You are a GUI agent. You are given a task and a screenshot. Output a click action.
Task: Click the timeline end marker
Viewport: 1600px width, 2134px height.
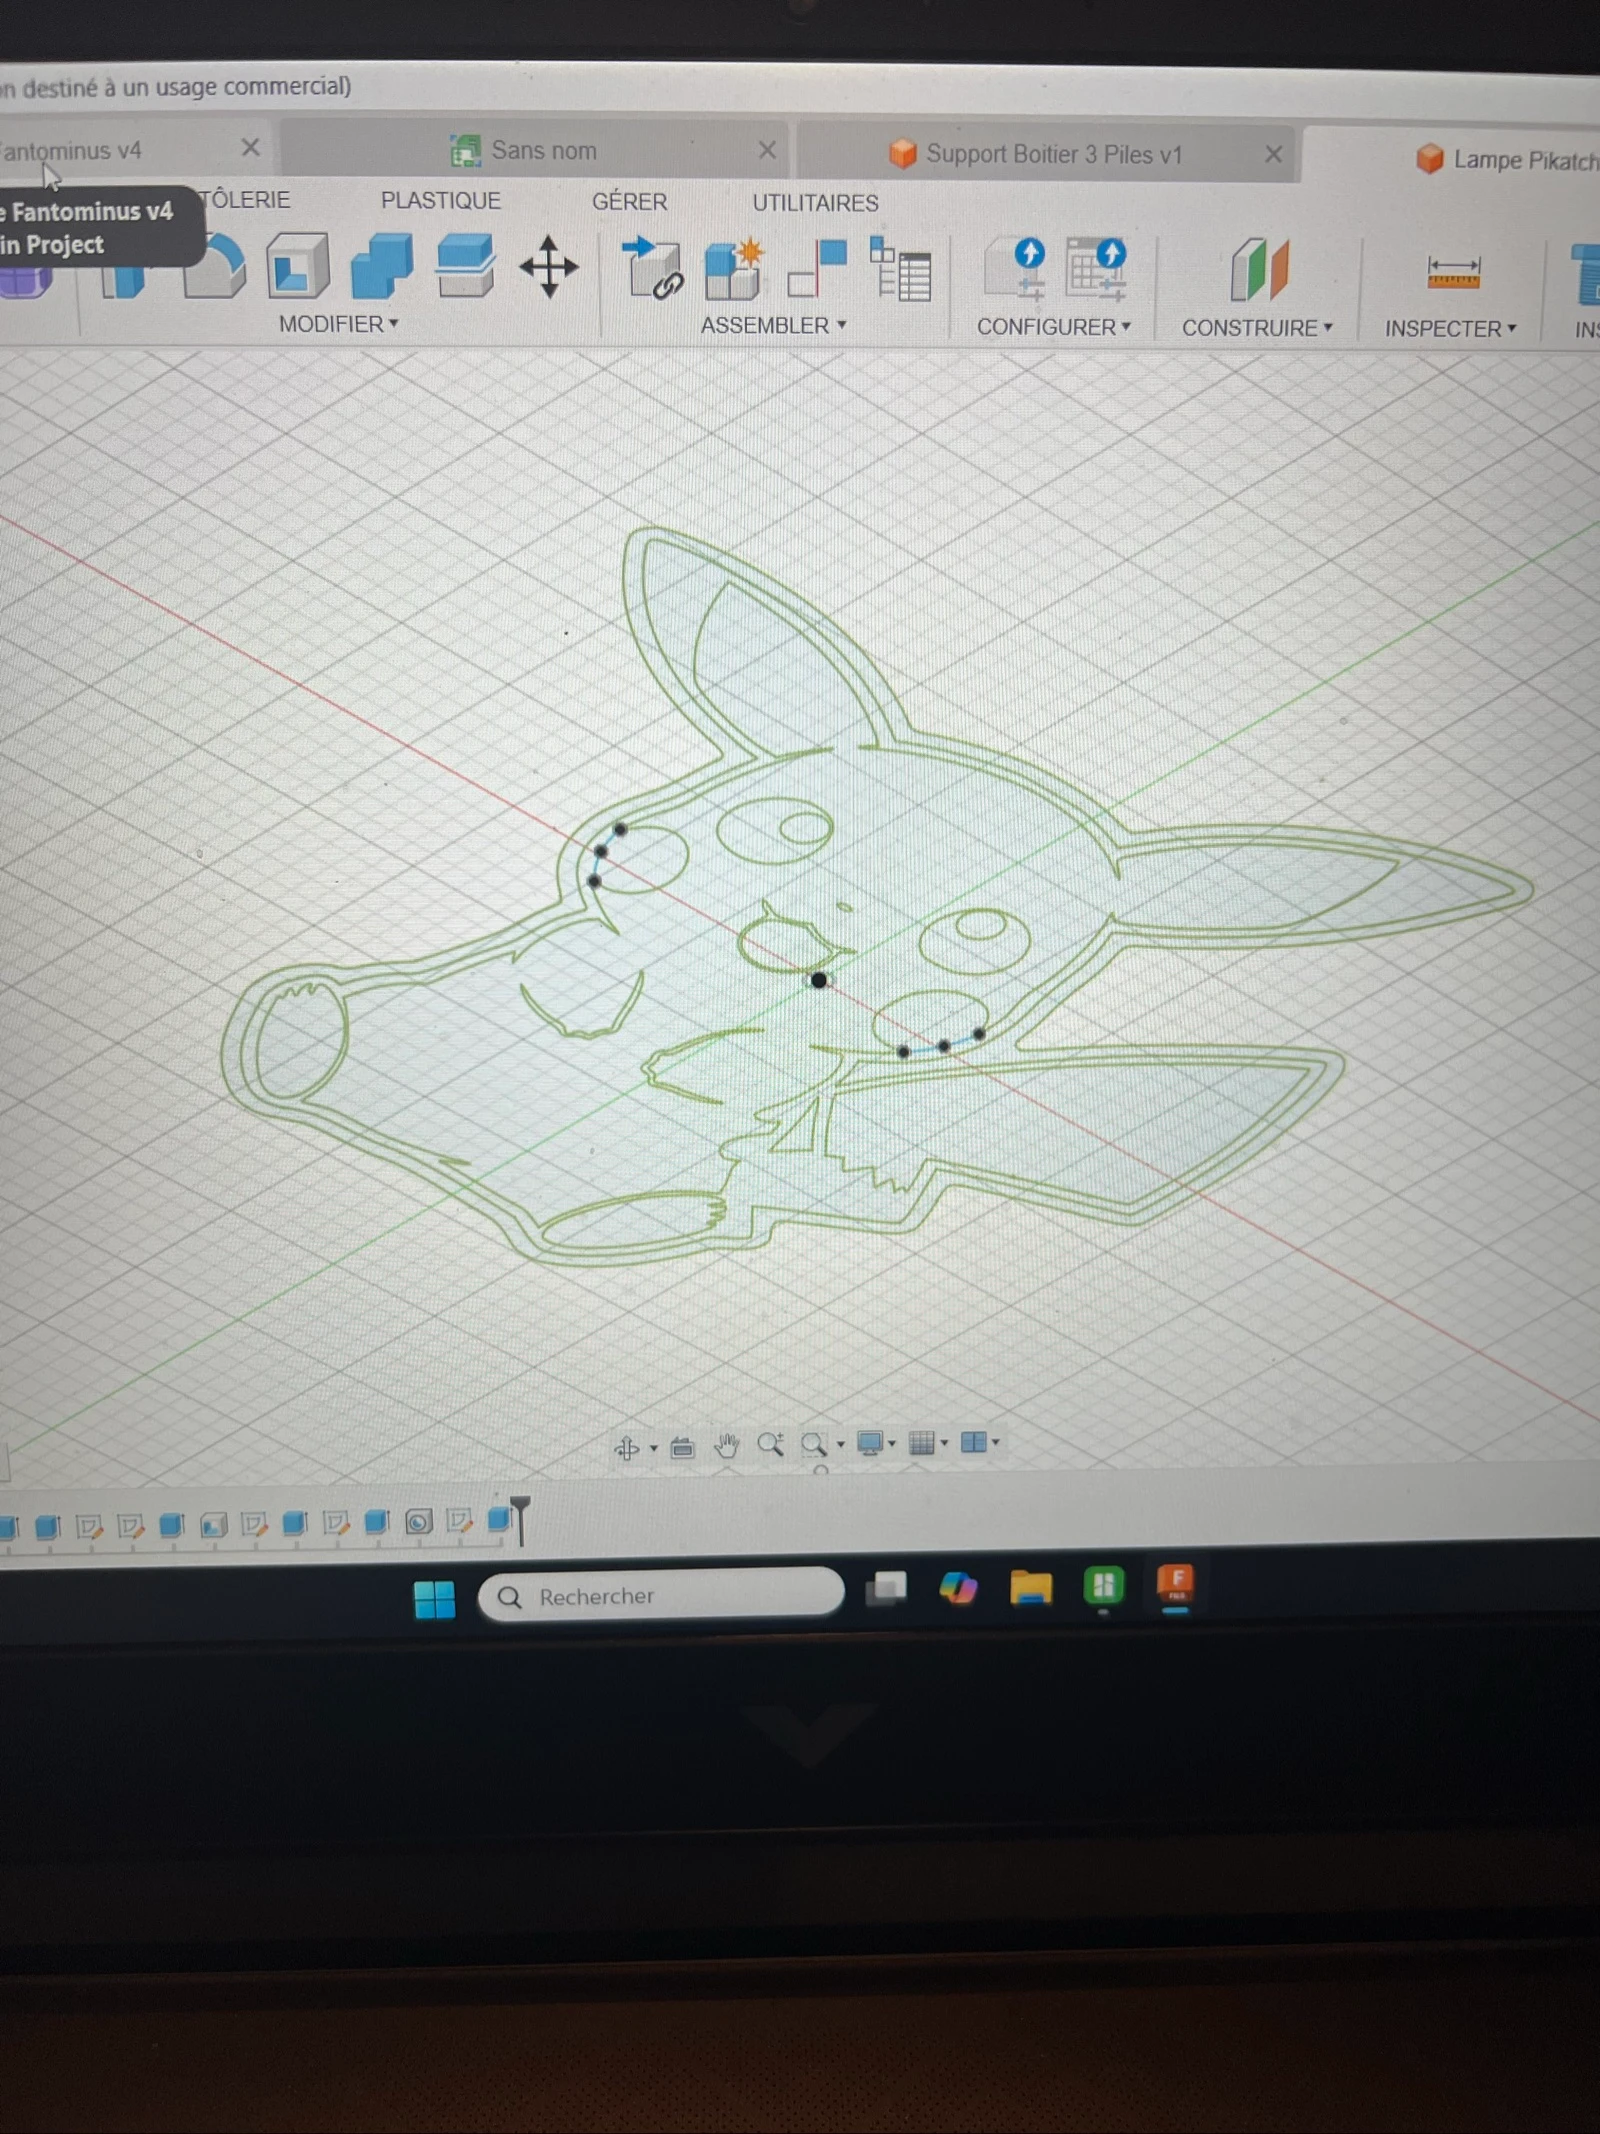(x=520, y=1519)
